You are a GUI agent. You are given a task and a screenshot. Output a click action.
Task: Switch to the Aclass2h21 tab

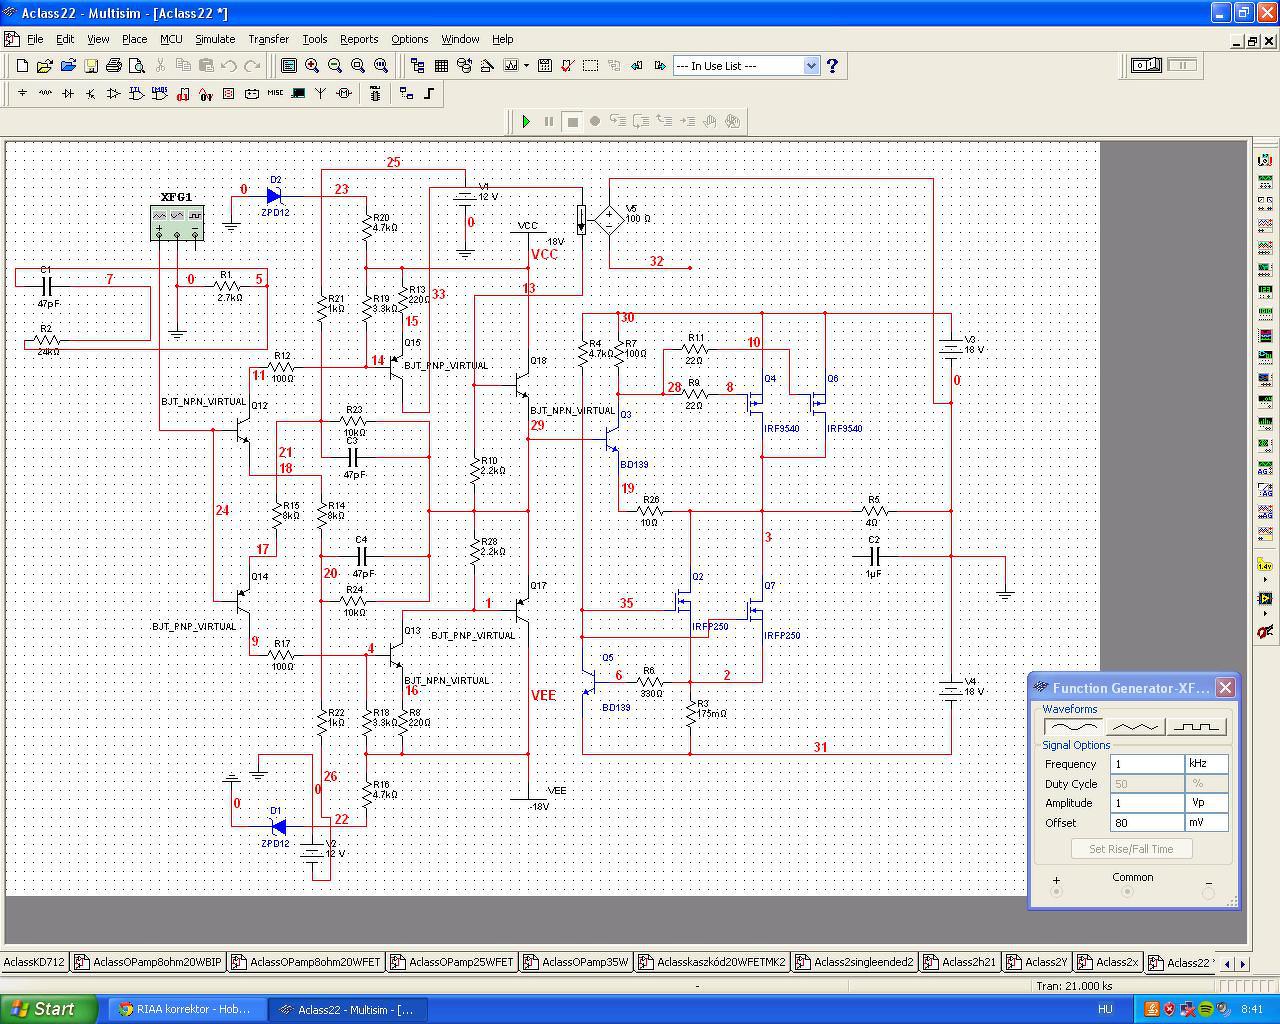tap(962, 962)
